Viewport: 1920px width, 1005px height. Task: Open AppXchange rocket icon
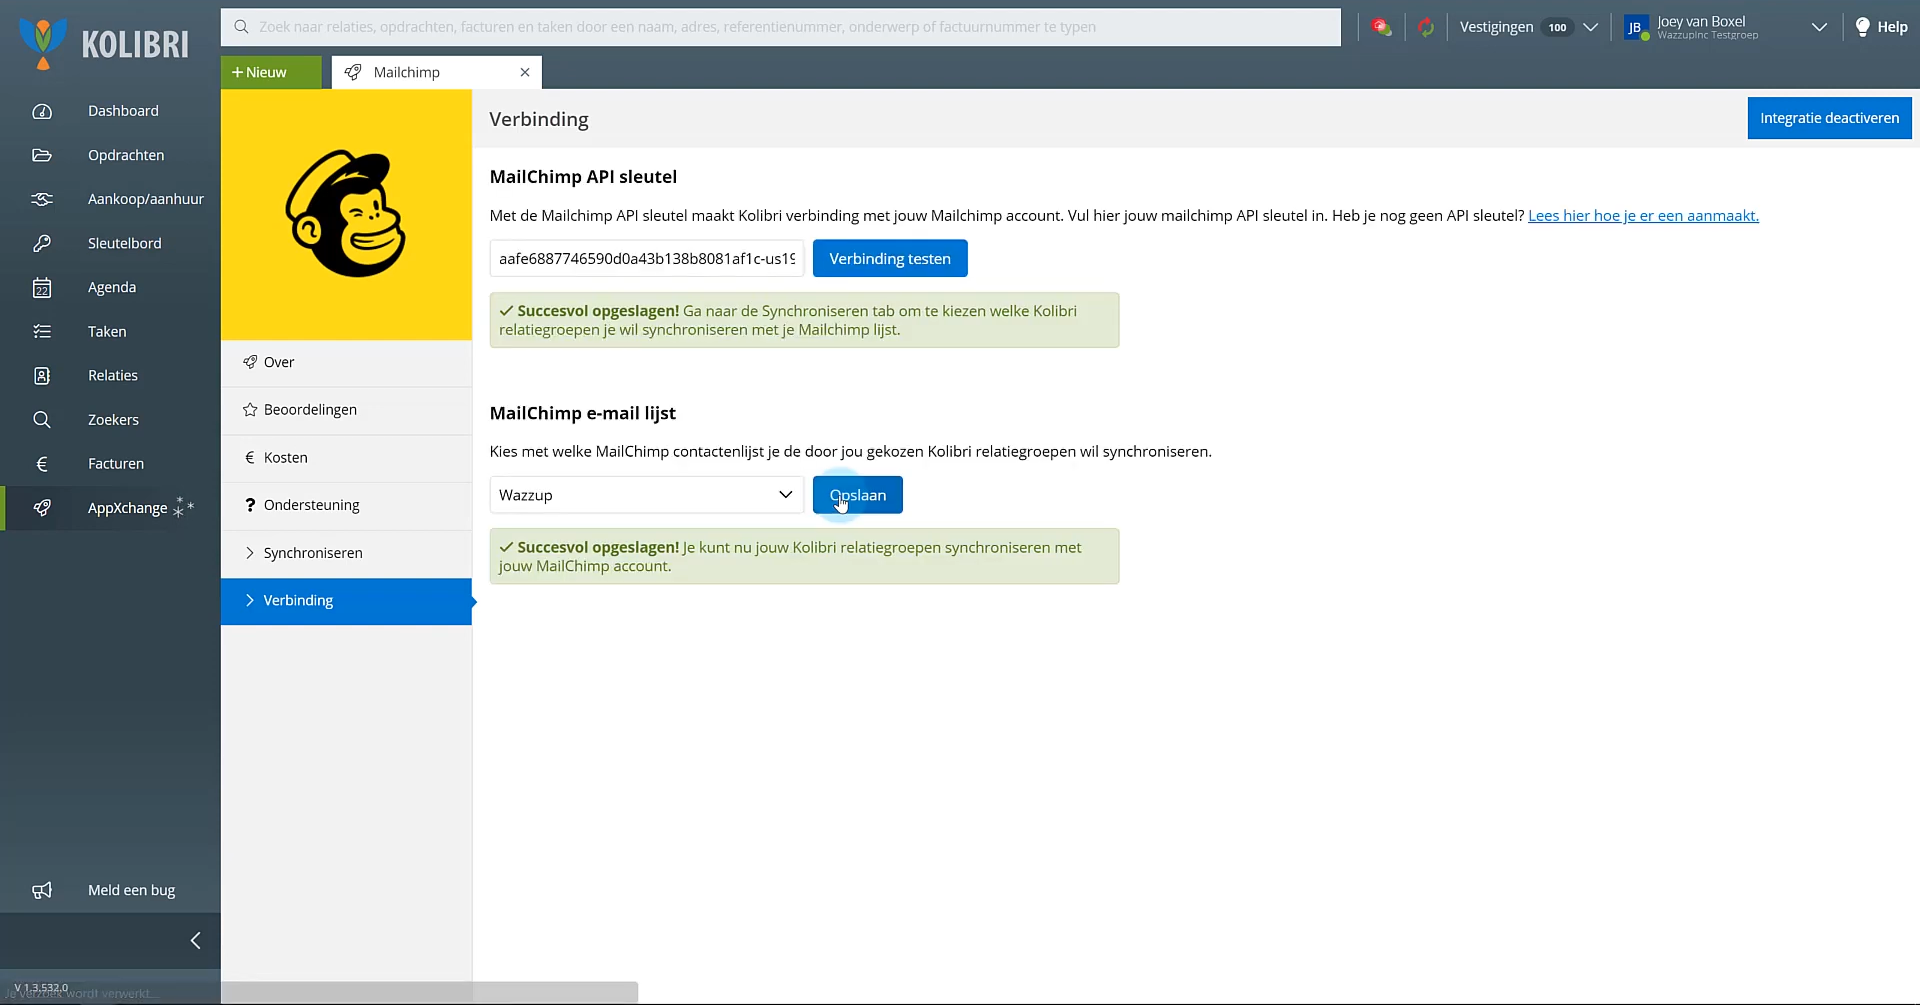[x=42, y=508]
